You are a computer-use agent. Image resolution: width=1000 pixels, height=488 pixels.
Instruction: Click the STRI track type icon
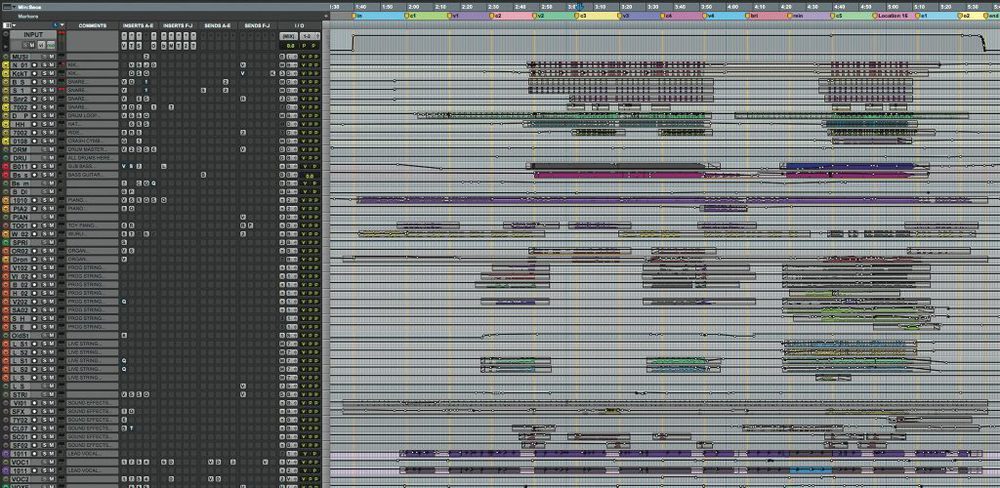(6, 394)
